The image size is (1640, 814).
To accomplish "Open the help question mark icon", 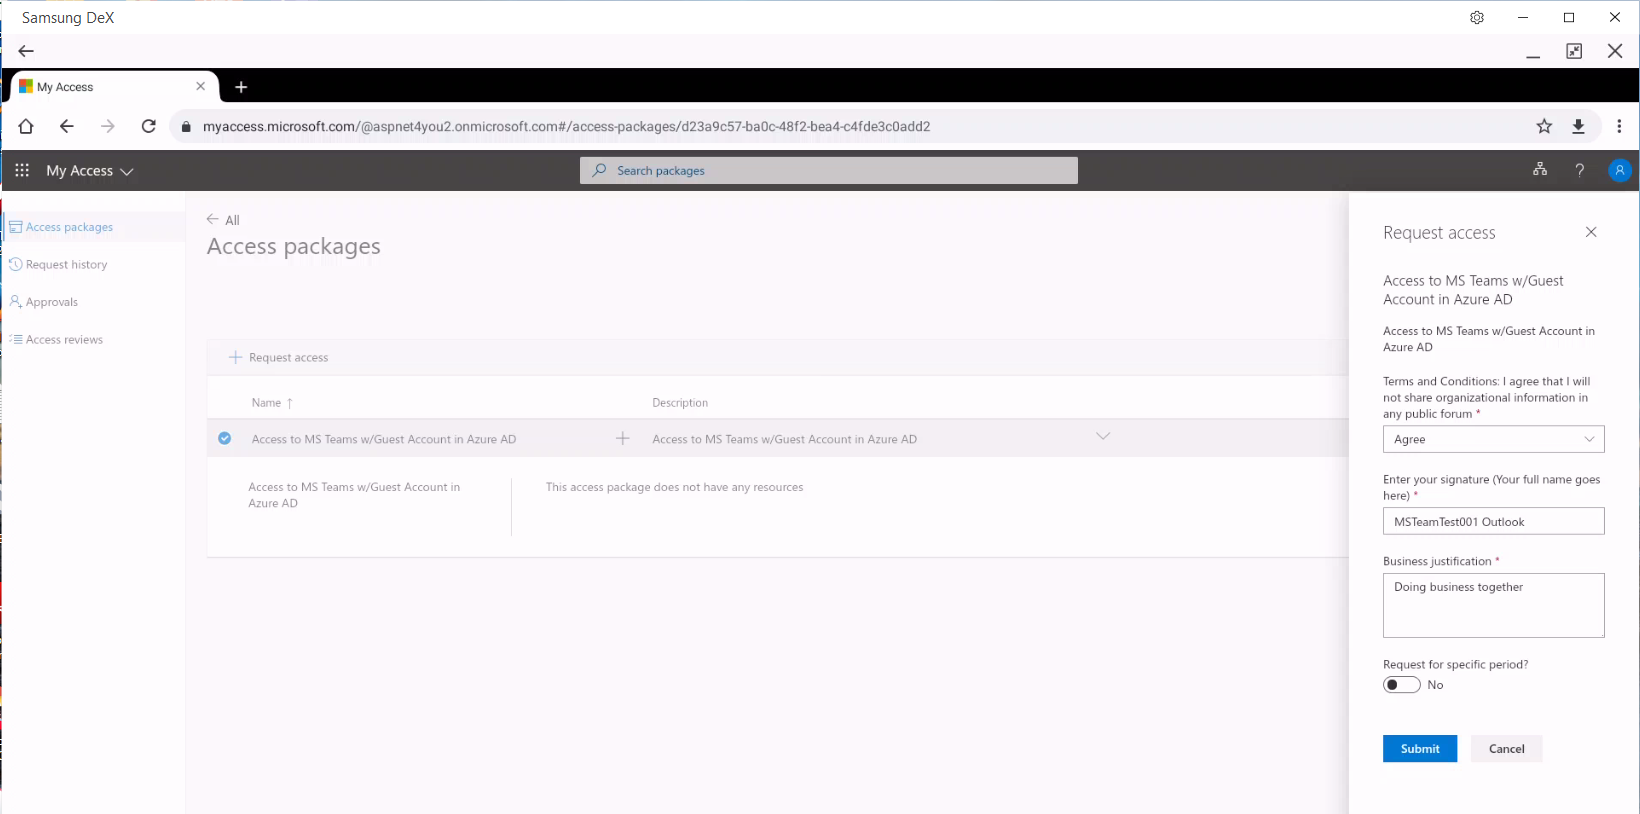I will (x=1580, y=171).
